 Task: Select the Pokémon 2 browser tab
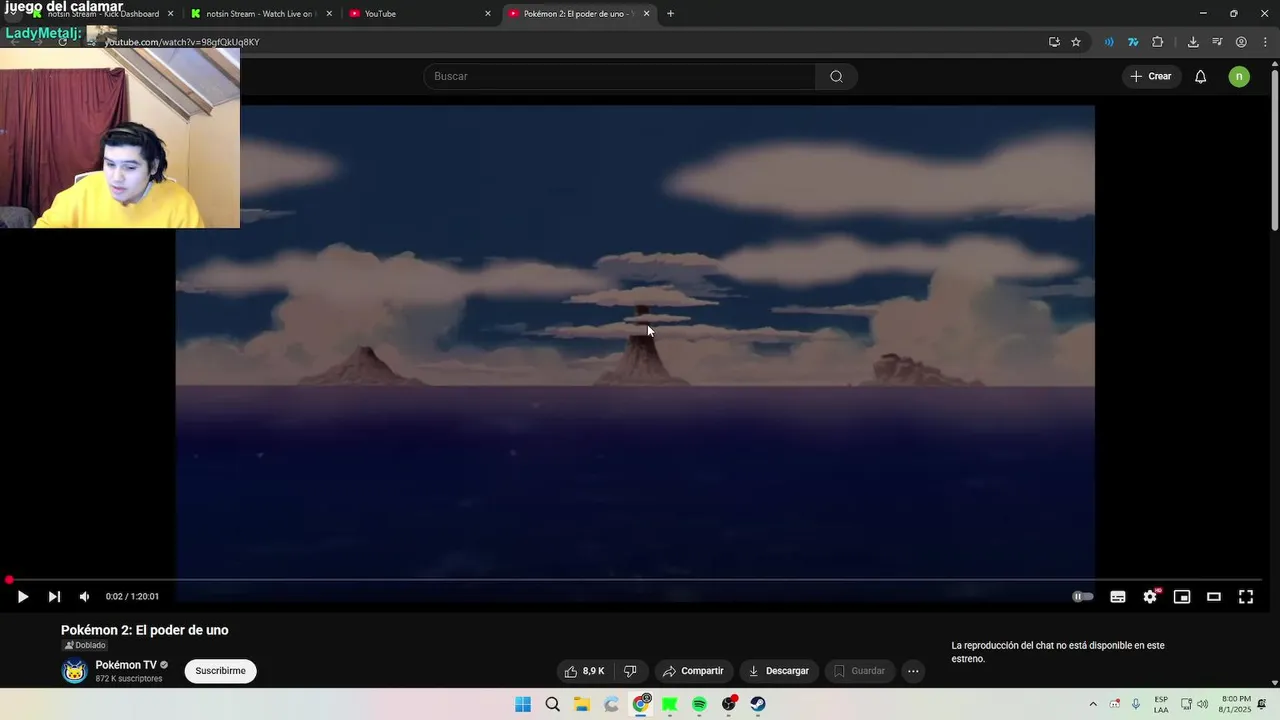[578, 14]
